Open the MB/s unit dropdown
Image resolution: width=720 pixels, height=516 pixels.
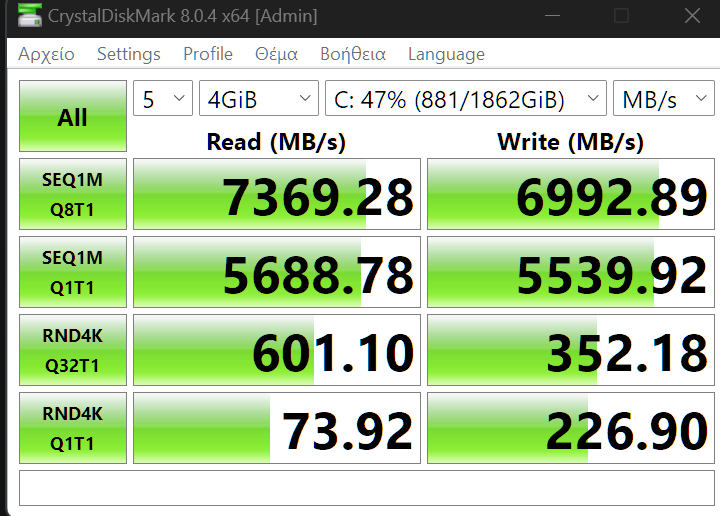[x=664, y=98]
